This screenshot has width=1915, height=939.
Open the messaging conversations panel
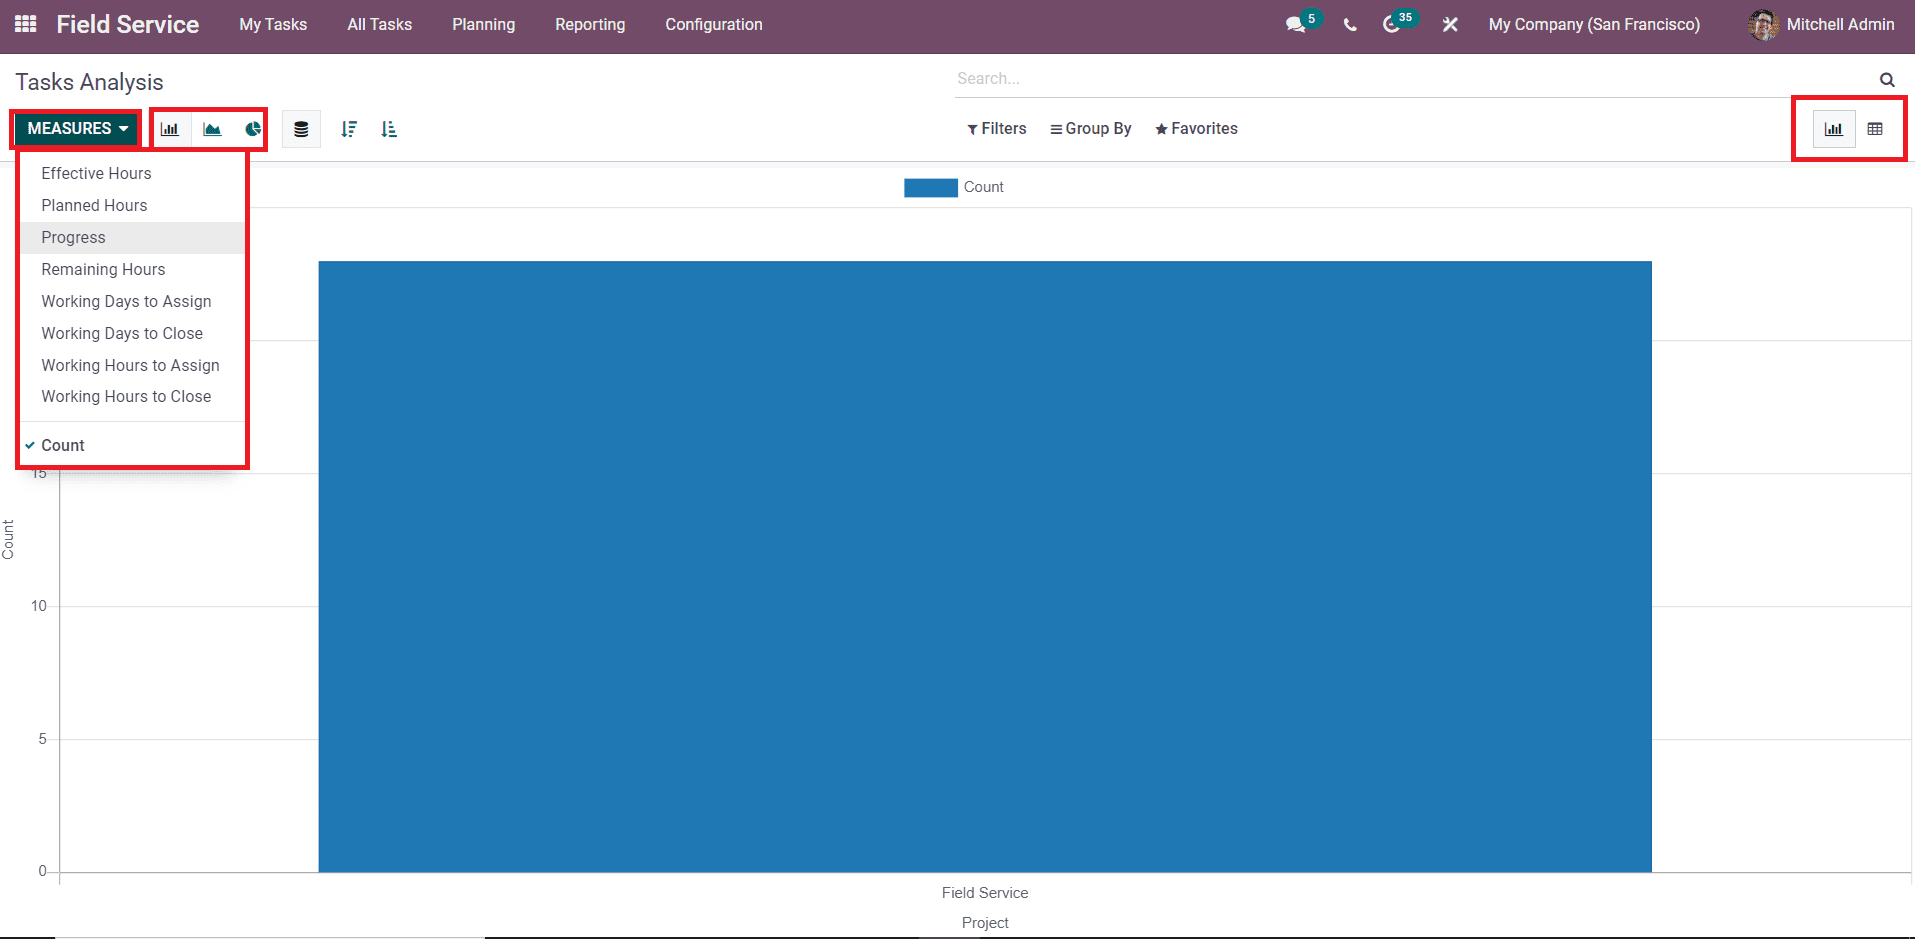click(1295, 24)
